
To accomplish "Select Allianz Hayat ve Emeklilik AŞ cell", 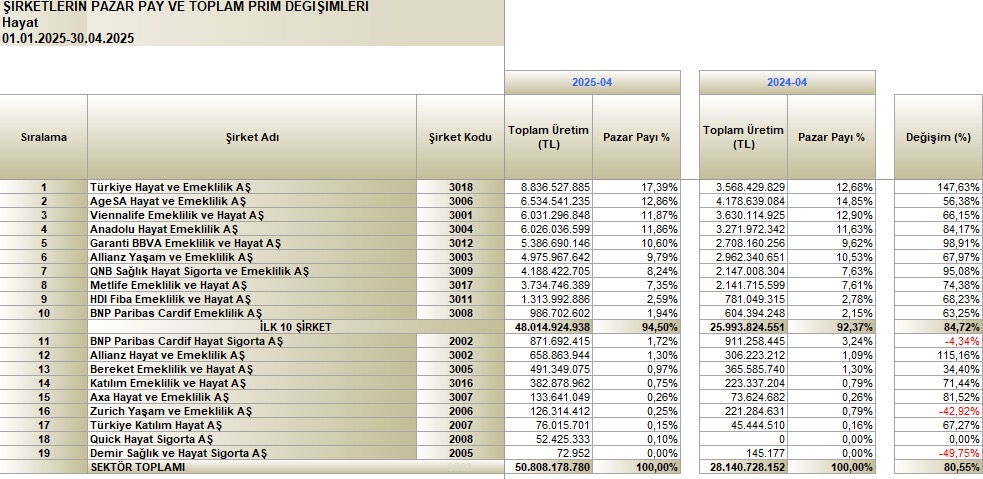I will click(x=252, y=355).
